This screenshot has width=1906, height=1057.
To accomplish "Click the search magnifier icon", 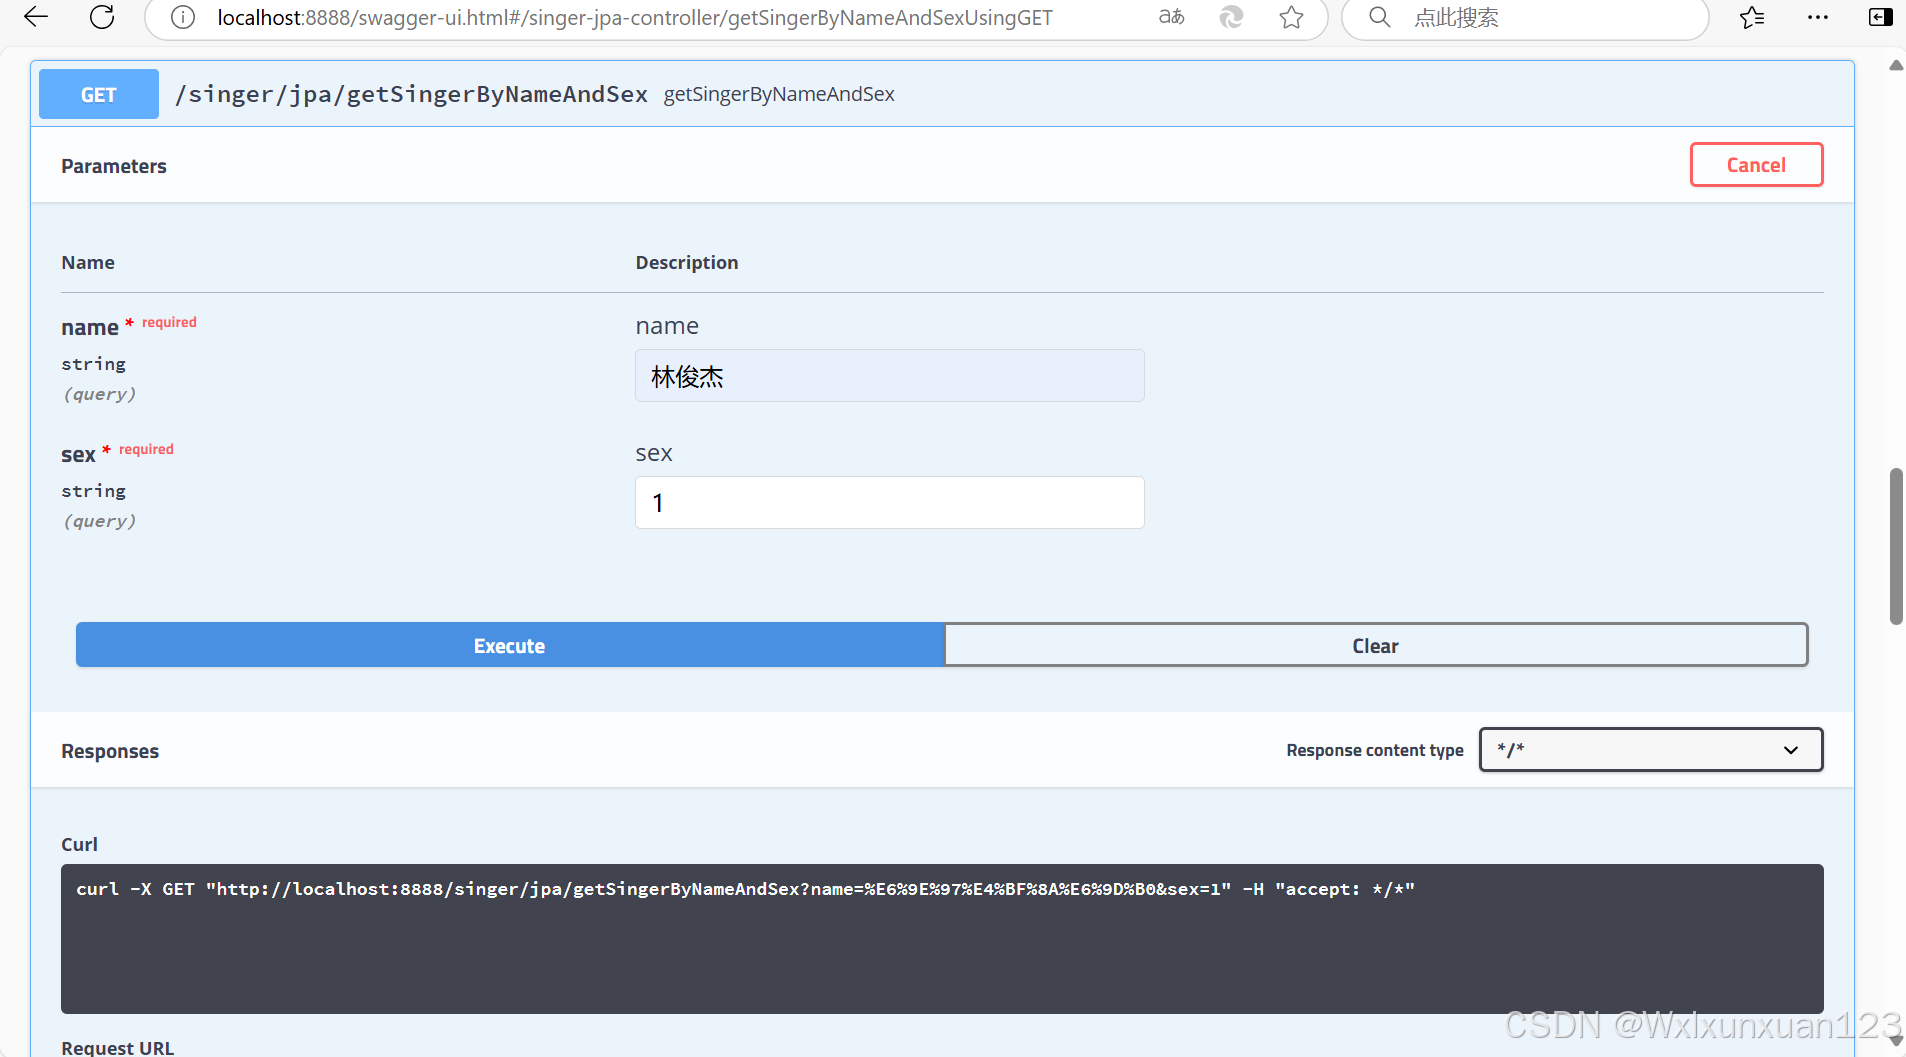I will point(1379,17).
